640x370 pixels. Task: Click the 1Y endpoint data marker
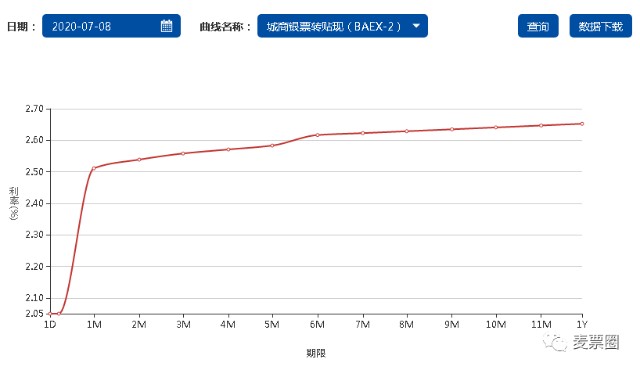pyautogui.click(x=582, y=124)
